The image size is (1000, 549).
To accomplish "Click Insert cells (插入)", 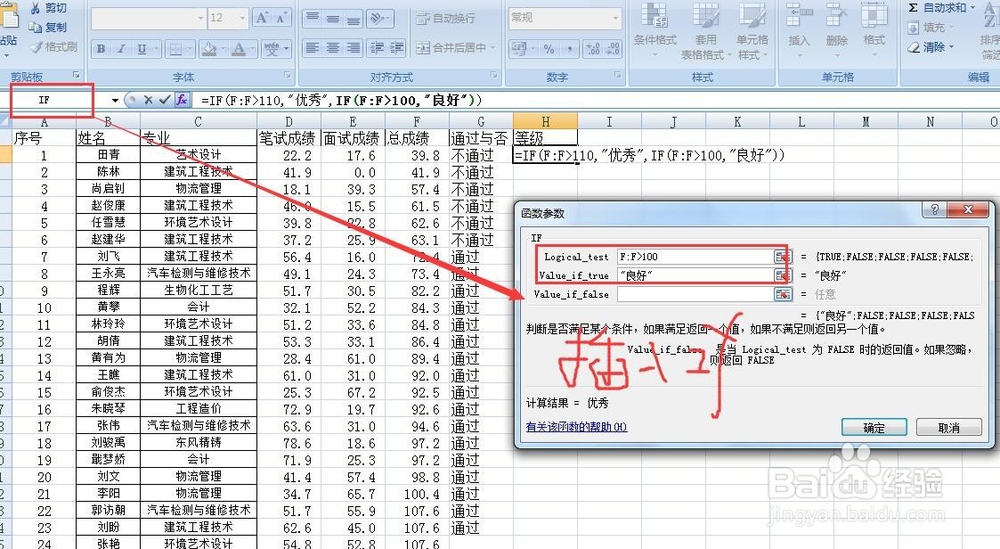I will click(798, 31).
